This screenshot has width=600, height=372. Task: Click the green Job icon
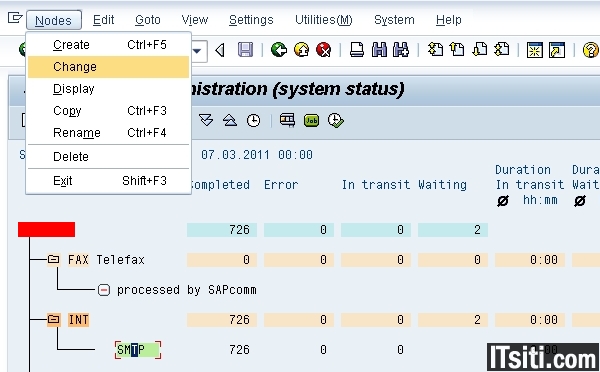click(311, 121)
